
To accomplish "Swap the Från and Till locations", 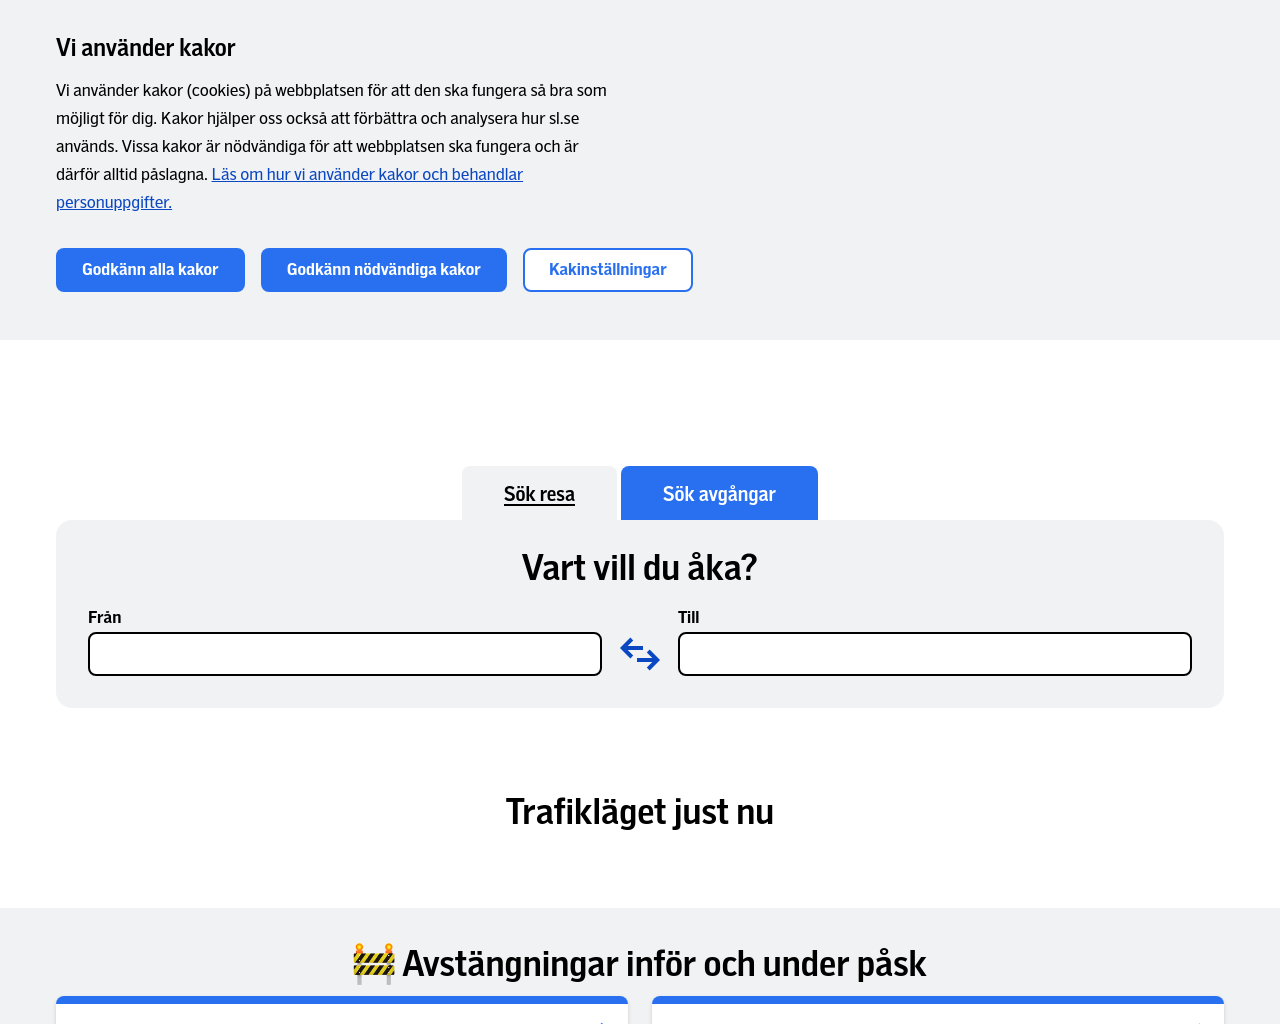I will [640, 654].
